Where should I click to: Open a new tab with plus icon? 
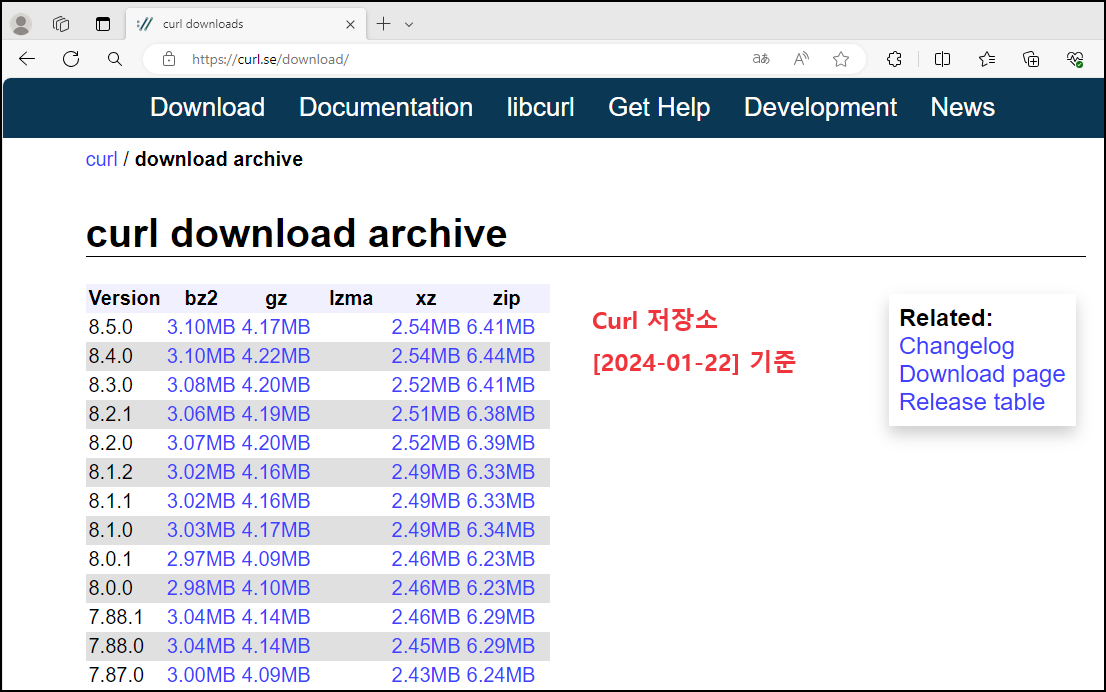[383, 24]
